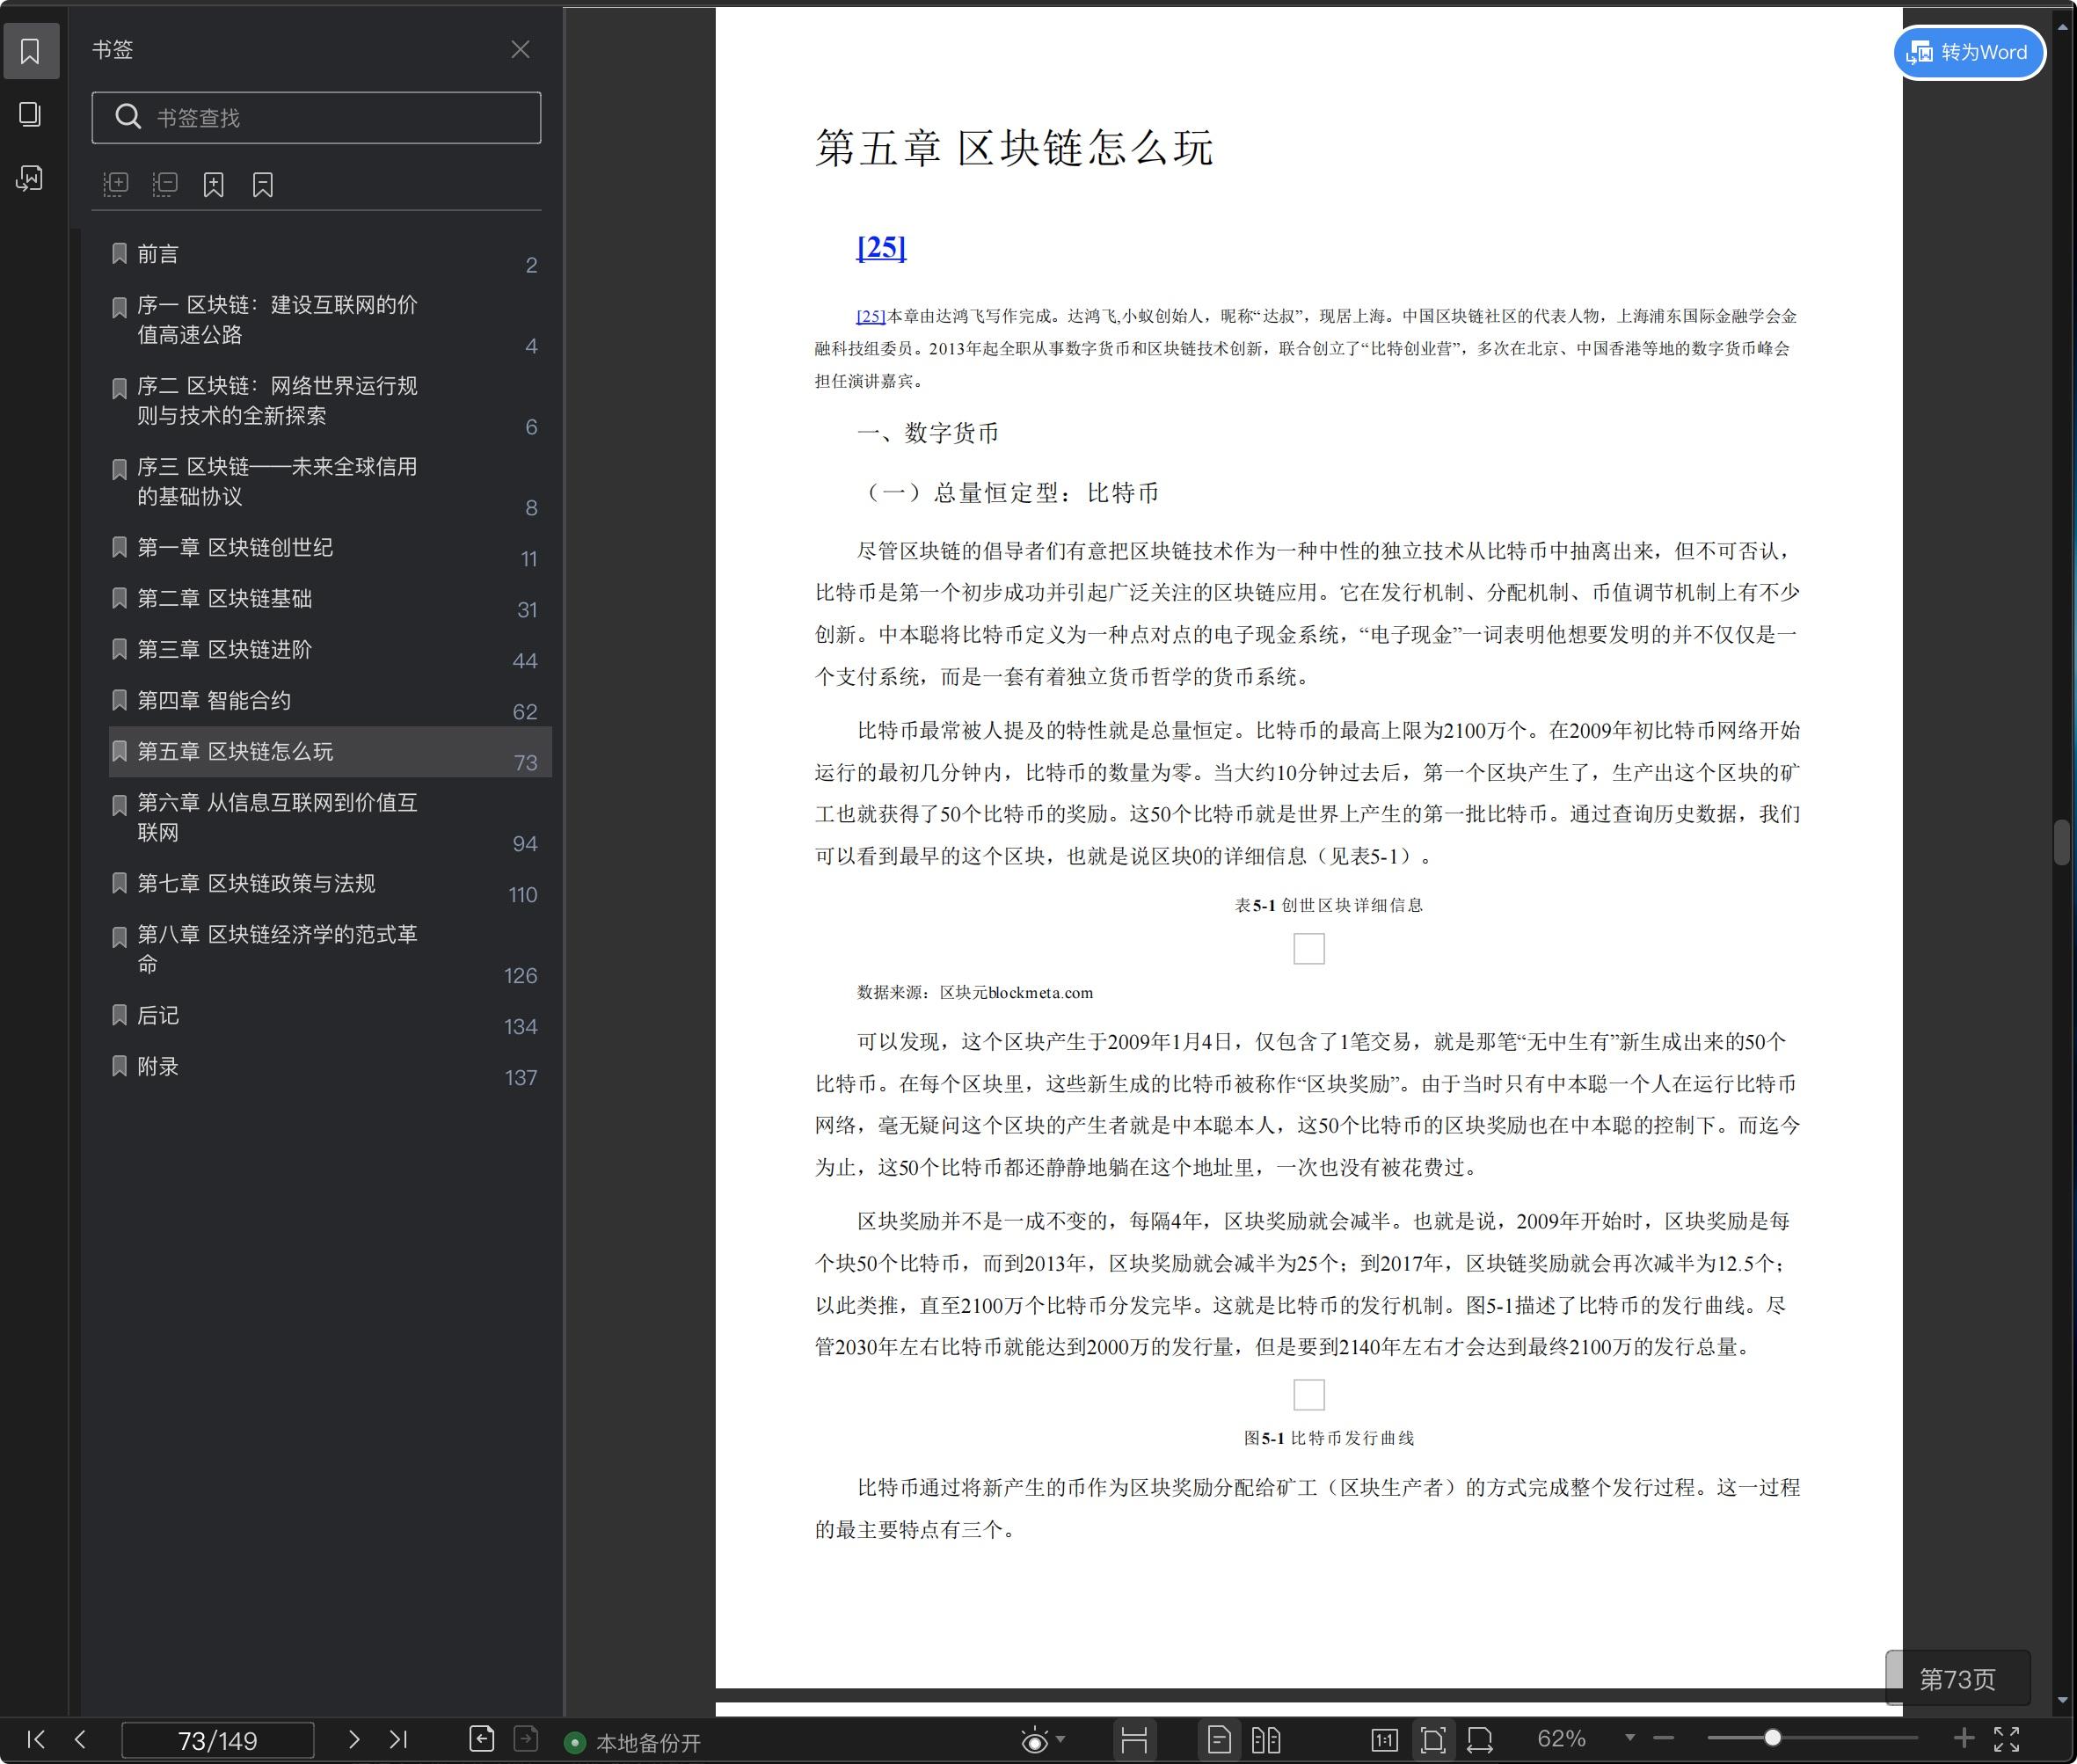Image resolution: width=2077 pixels, height=1764 pixels.
Task: Select single page view icon
Action: (1219, 1741)
